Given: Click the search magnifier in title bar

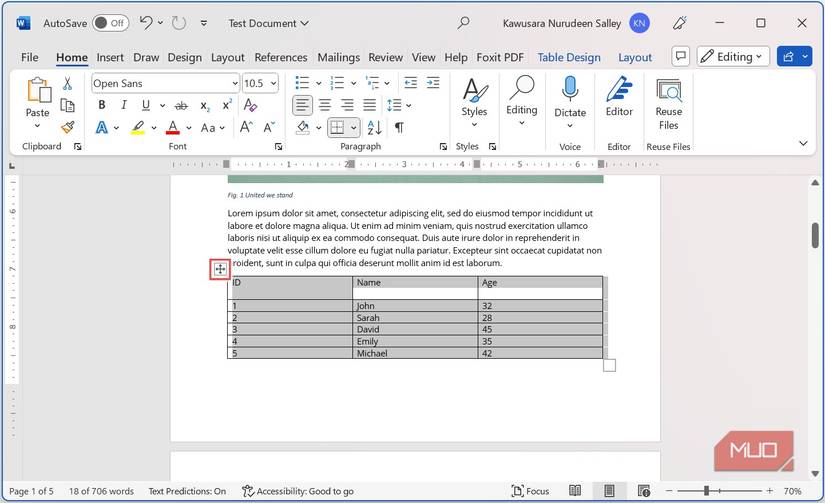Looking at the screenshot, I should (x=464, y=23).
